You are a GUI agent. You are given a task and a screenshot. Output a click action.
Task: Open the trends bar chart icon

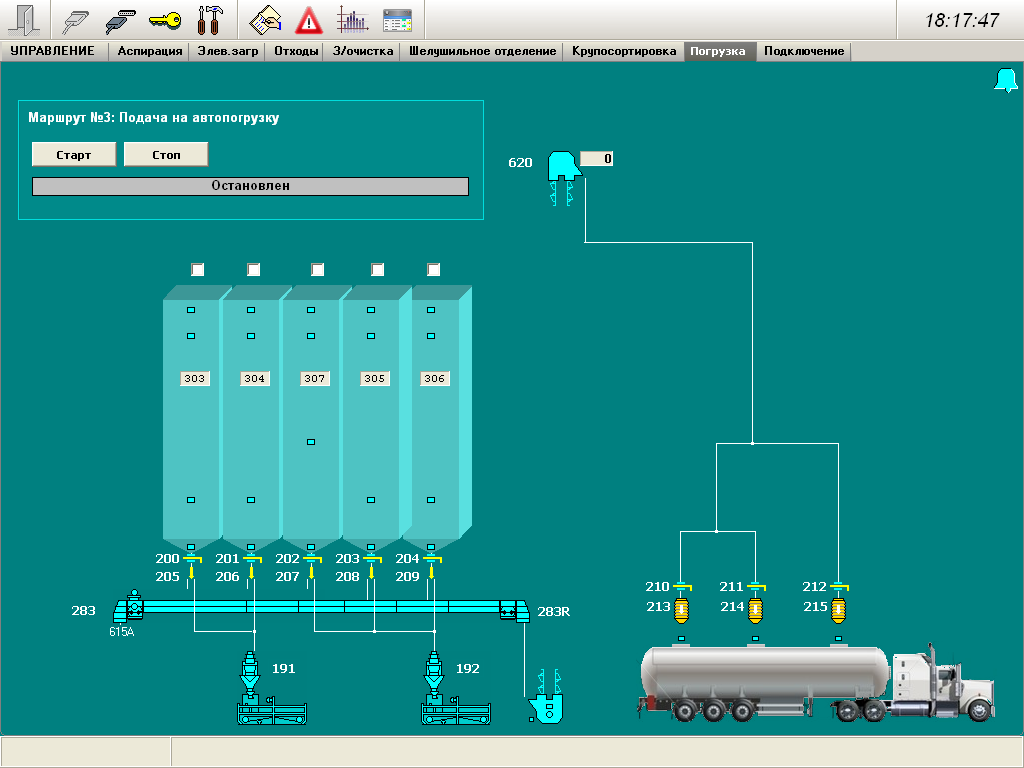coord(353,20)
